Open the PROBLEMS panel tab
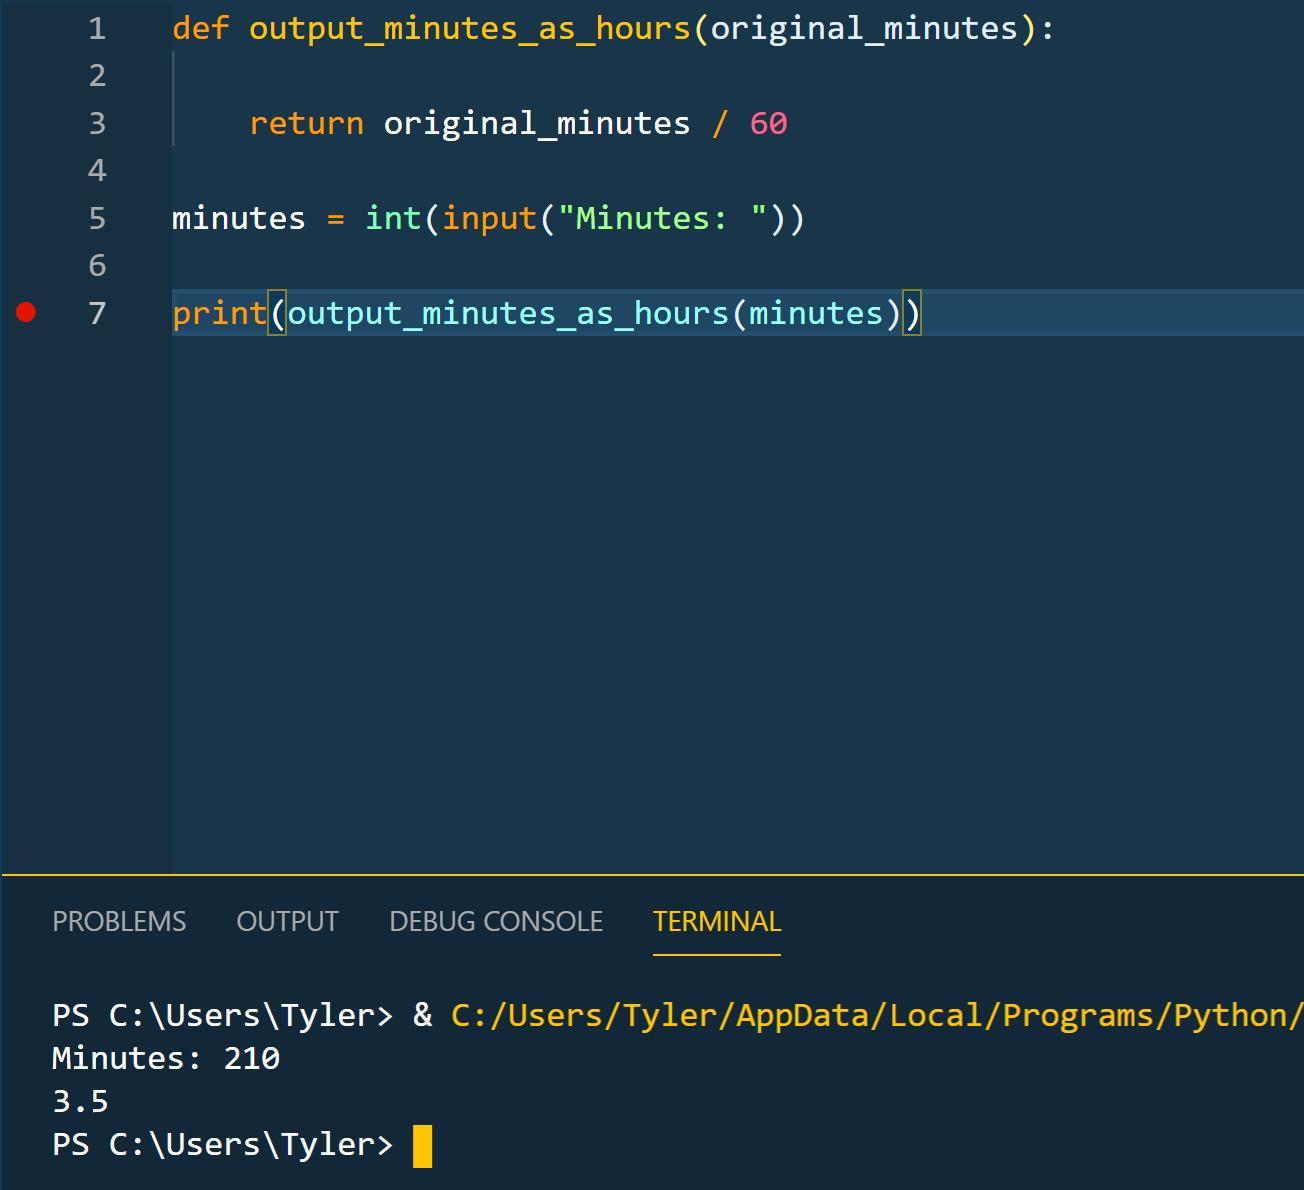Image resolution: width=1304 pixels, height=1190 pixels. pyautogui.click(x=119, y=921)
